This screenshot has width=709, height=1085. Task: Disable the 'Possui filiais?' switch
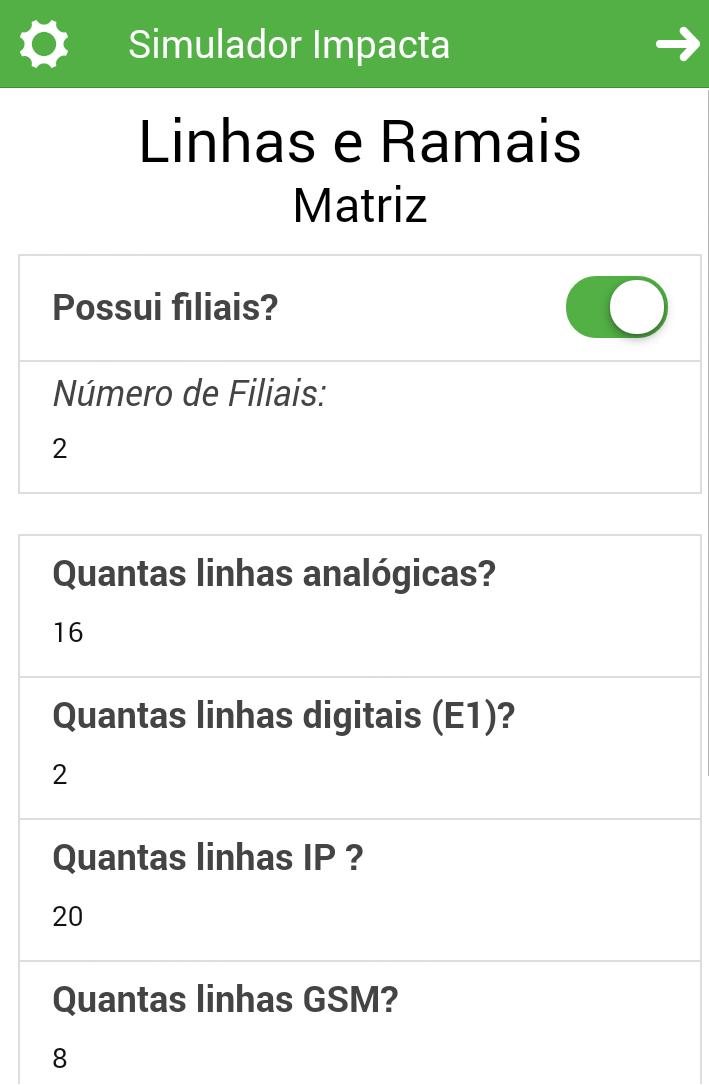(x=617, y=307)
